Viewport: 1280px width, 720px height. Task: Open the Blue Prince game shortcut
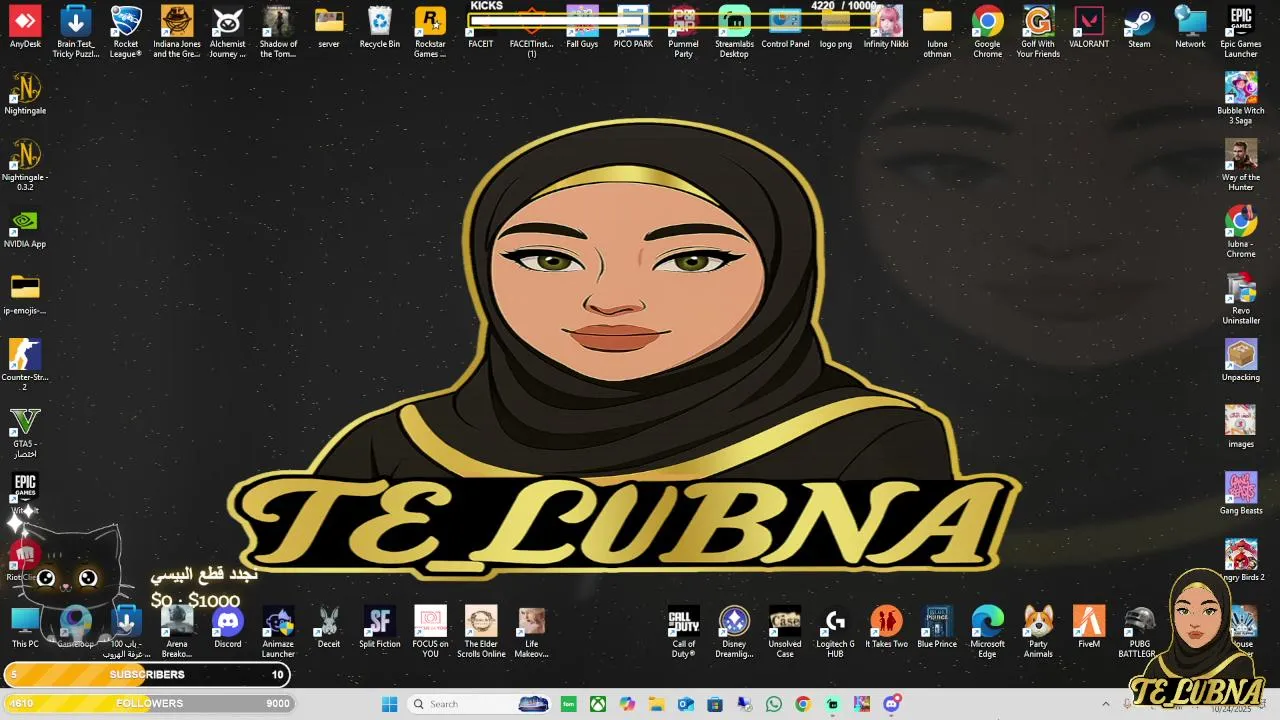pos(937,628)
